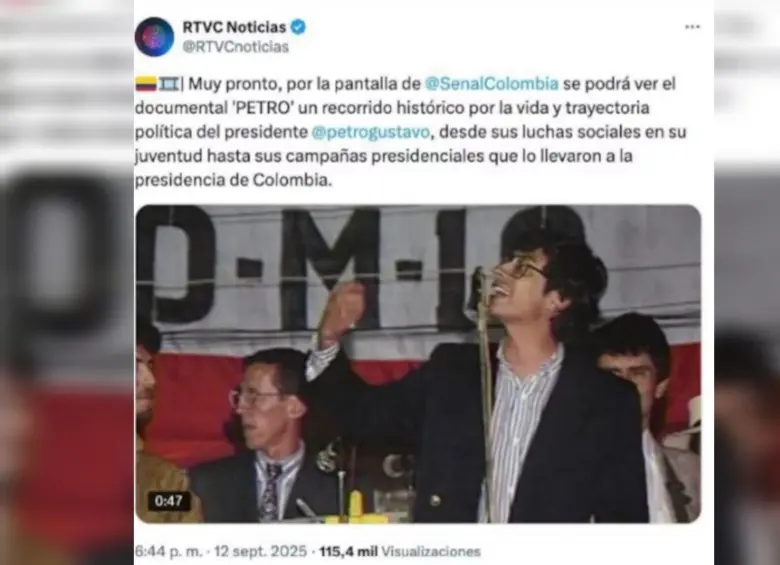
Task: Click the word 'PETRO' in tweet text
Action: [x=262, y=108]
